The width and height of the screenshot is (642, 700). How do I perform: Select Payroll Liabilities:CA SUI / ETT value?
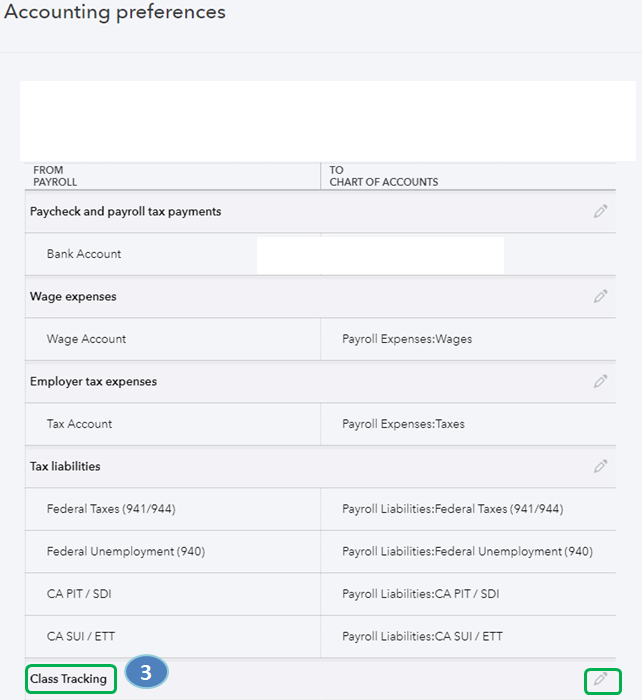(x=422, y=636)
